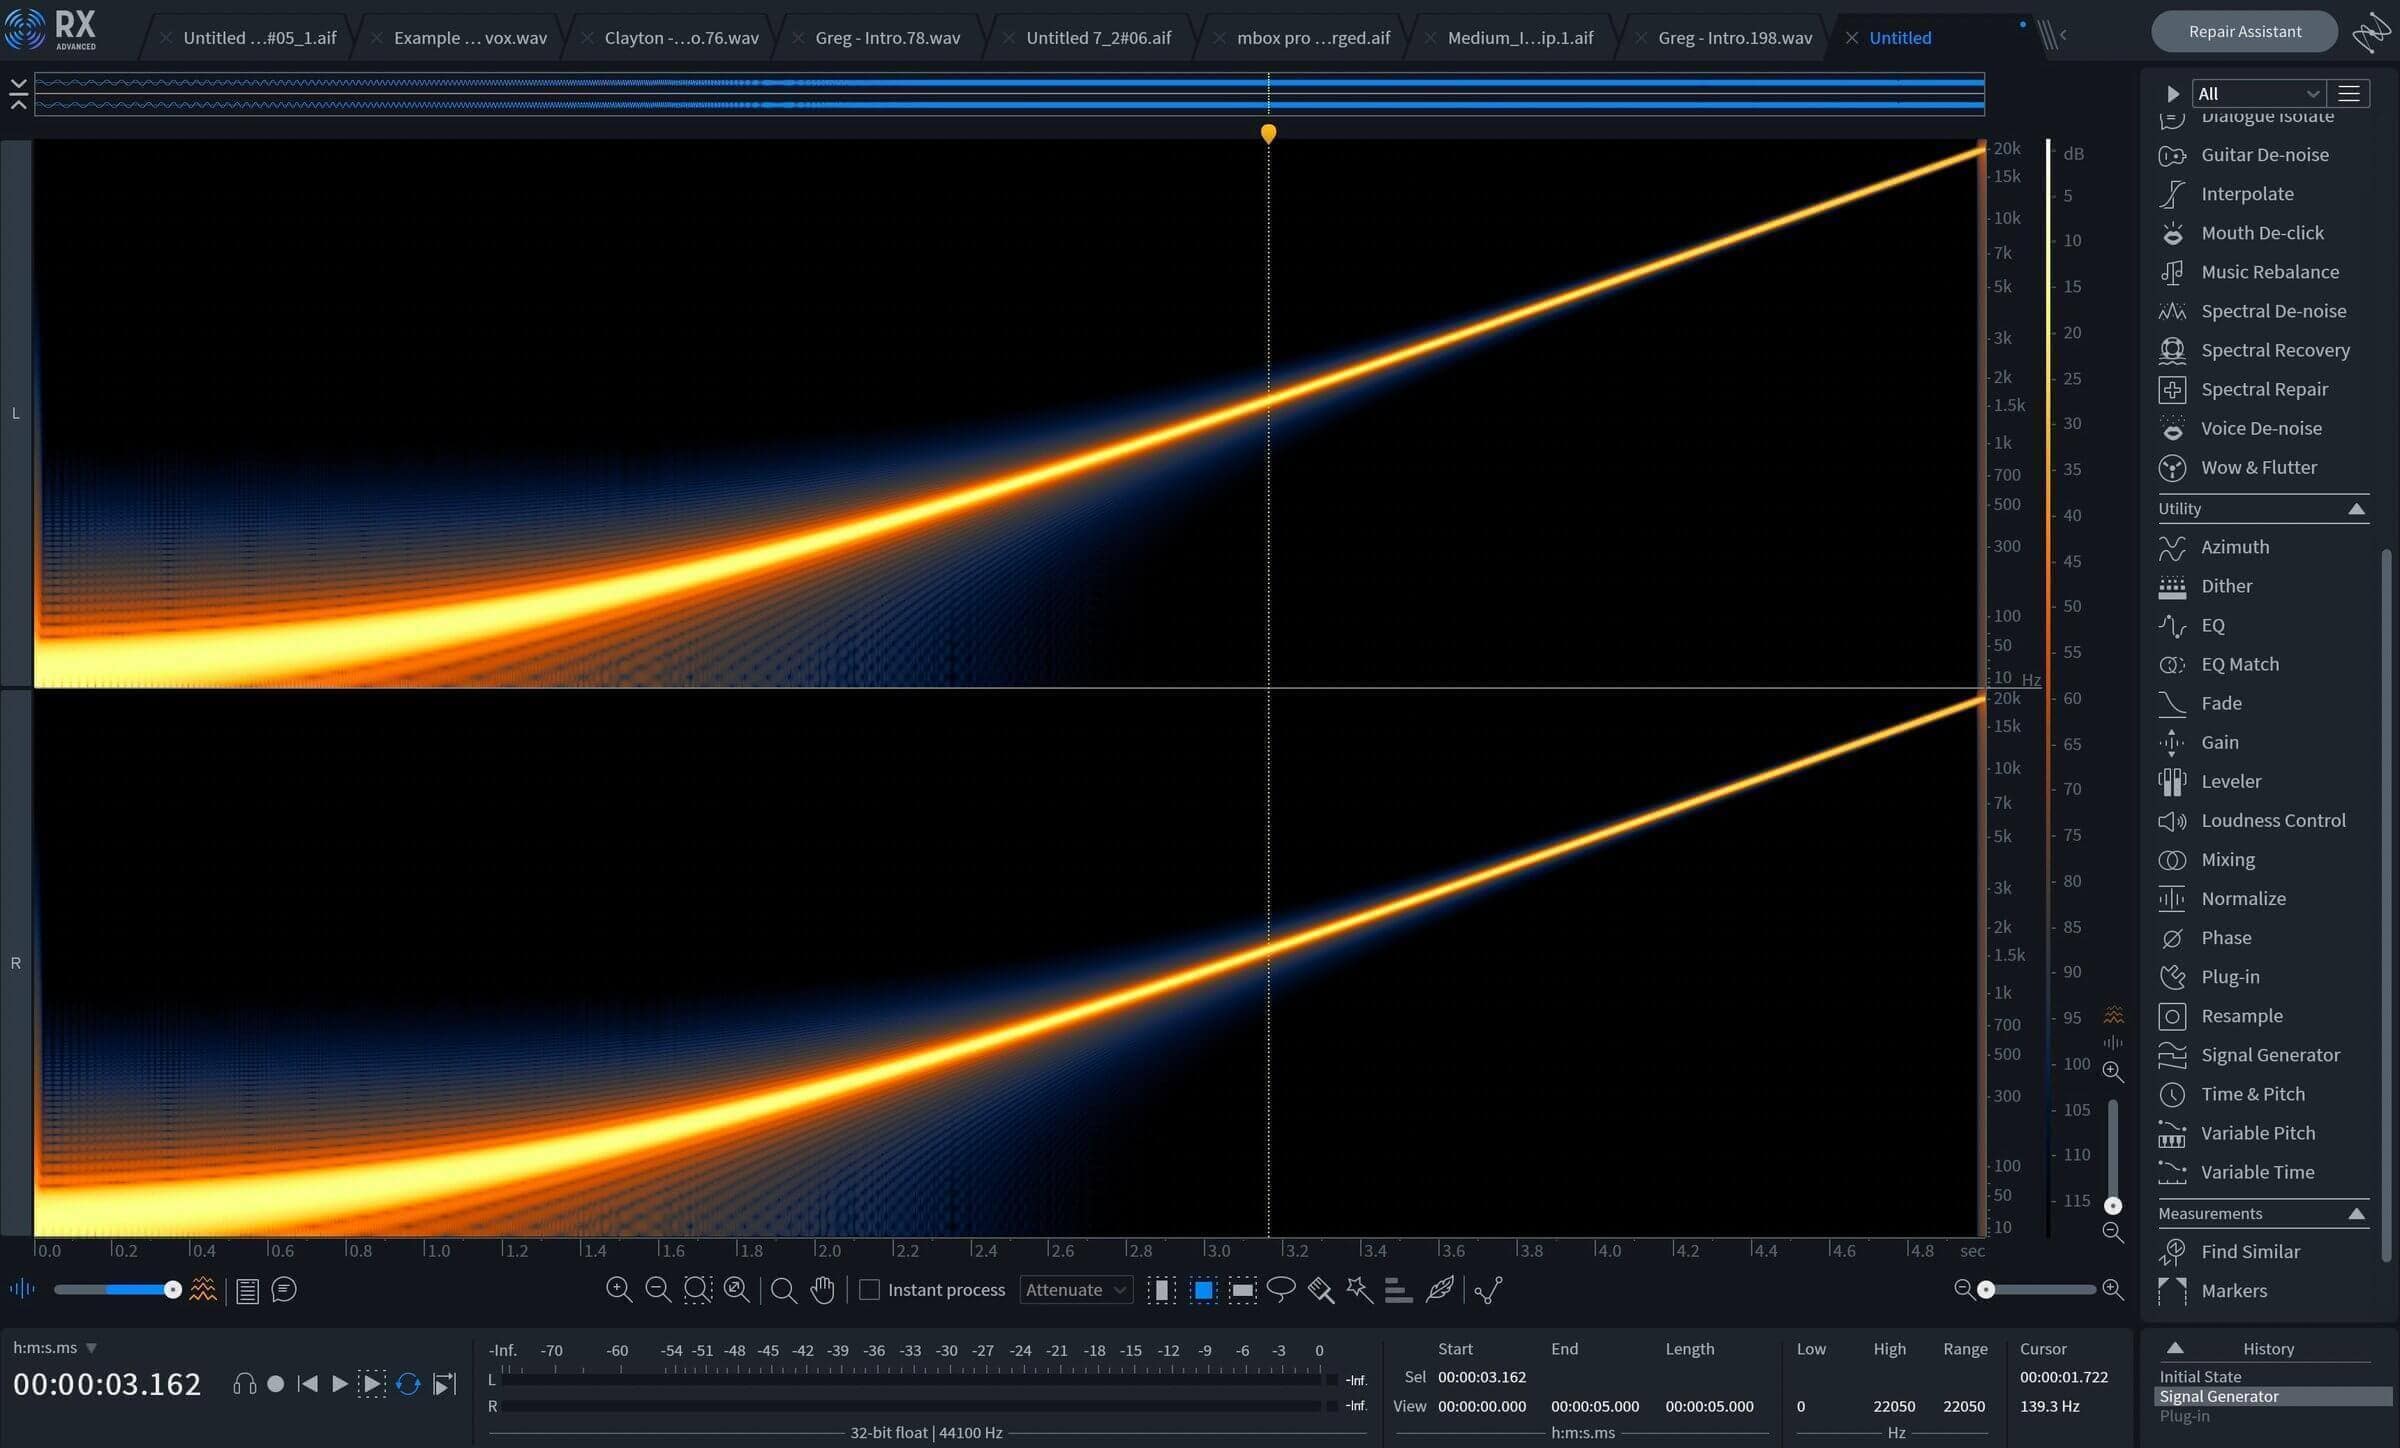Adjust the vertical frequency zoom slider handle
Image resolution: width=2400 pixels, height=1448 pixels.
point(2113,1206)
